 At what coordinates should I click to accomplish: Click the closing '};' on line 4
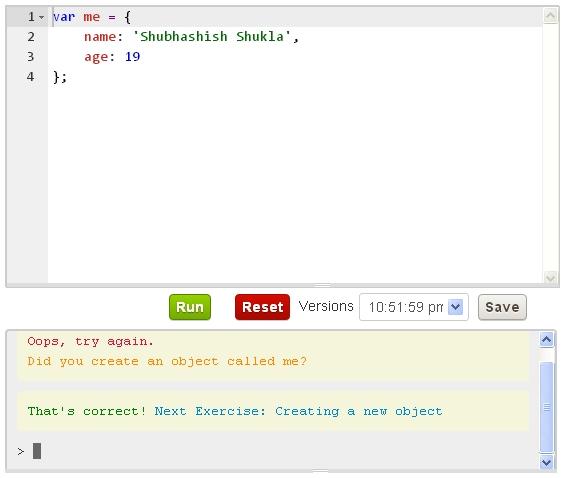click(x=60, y=77)
